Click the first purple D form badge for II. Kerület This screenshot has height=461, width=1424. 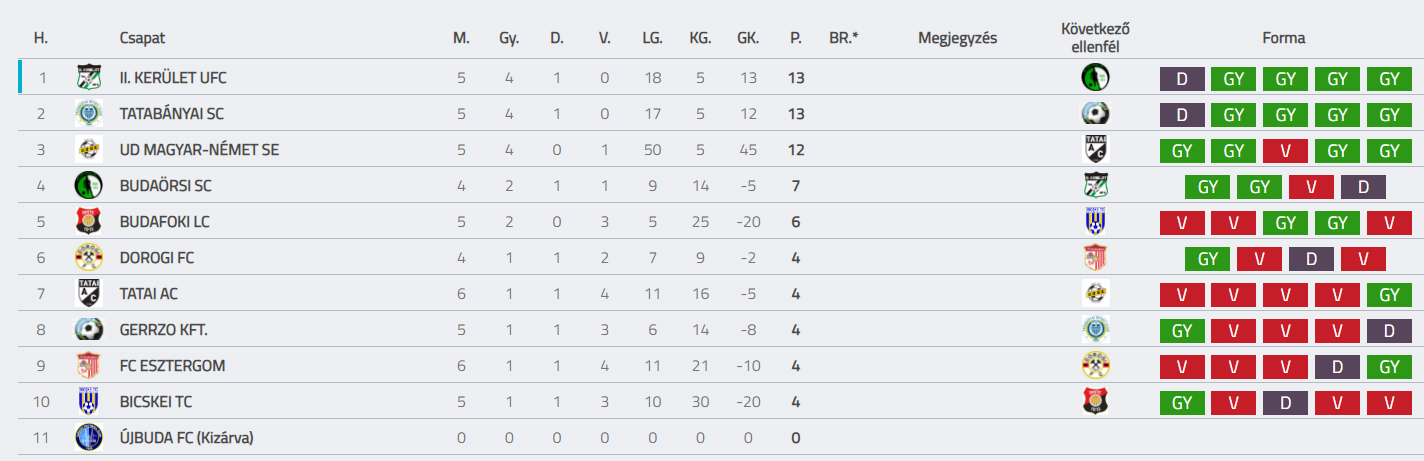(x=1183, y=79)
